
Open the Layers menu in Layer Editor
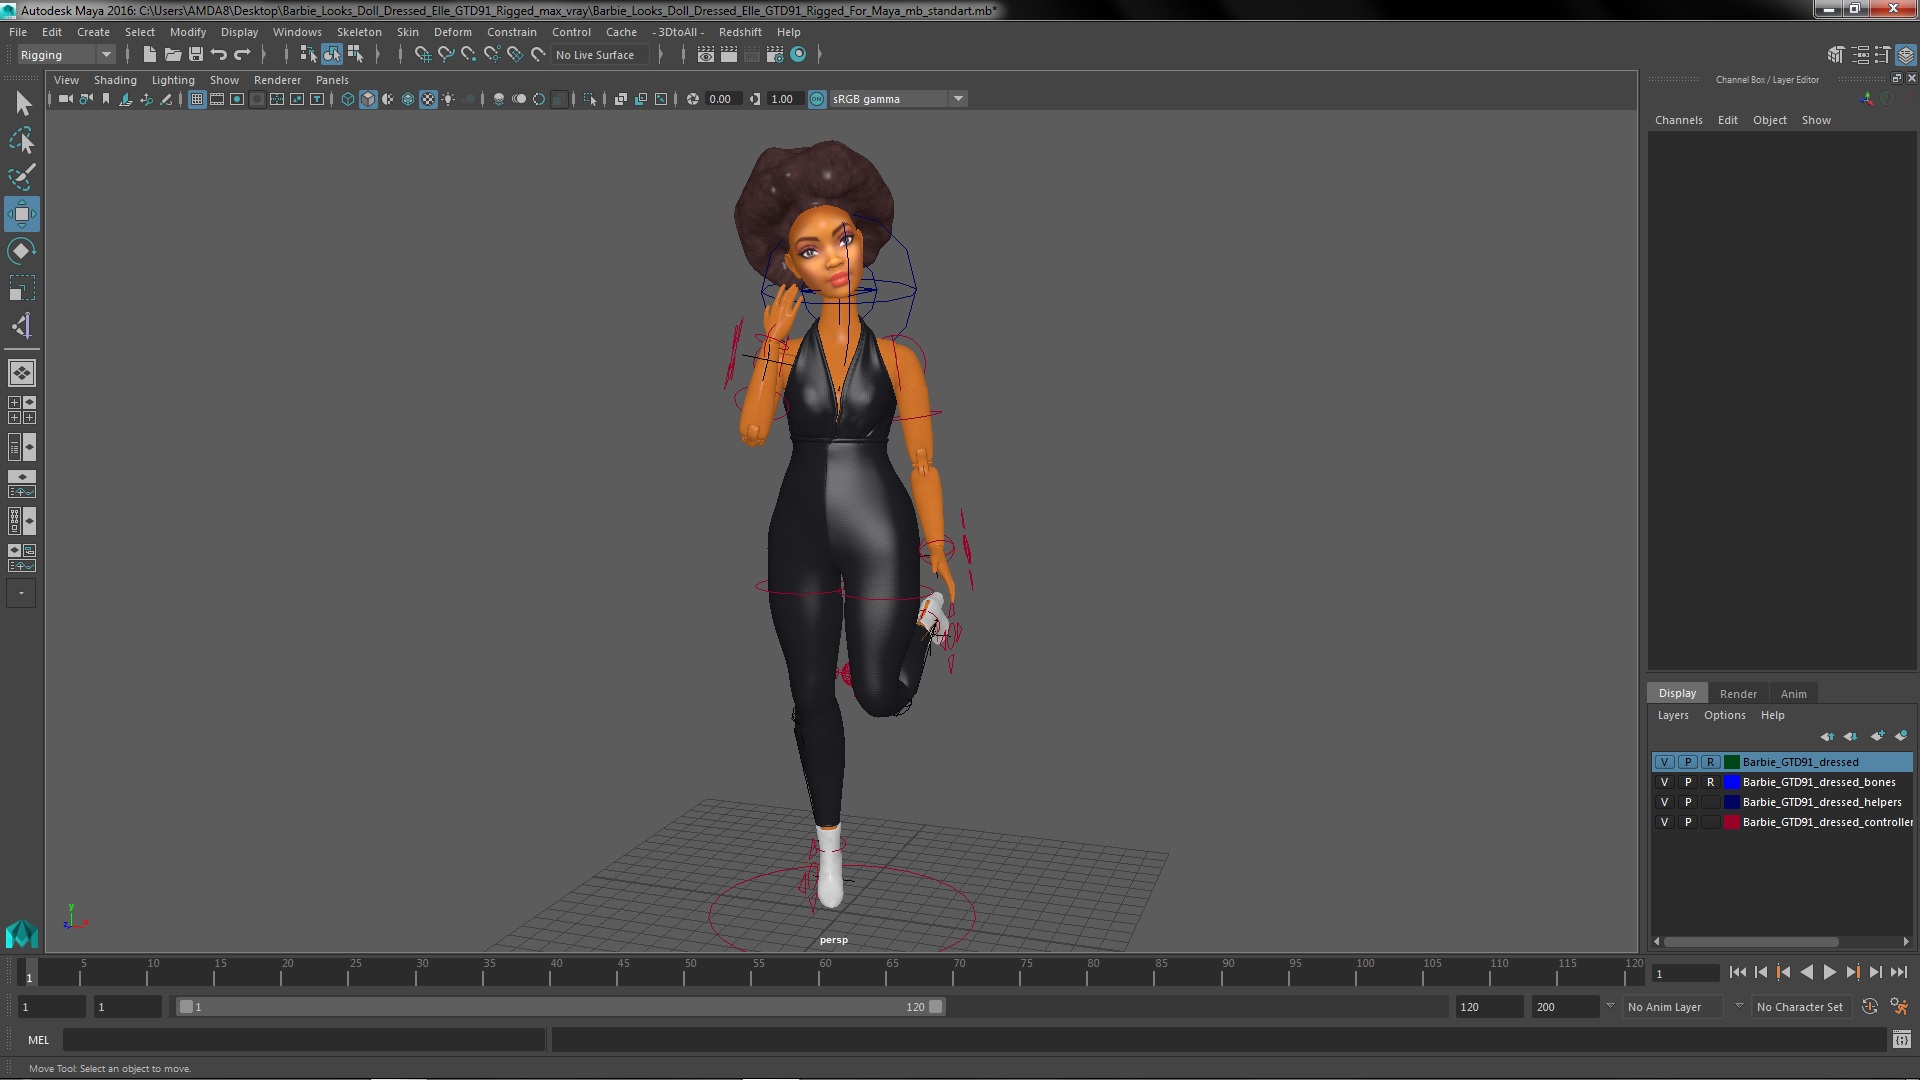click(x=1673, y=715)
